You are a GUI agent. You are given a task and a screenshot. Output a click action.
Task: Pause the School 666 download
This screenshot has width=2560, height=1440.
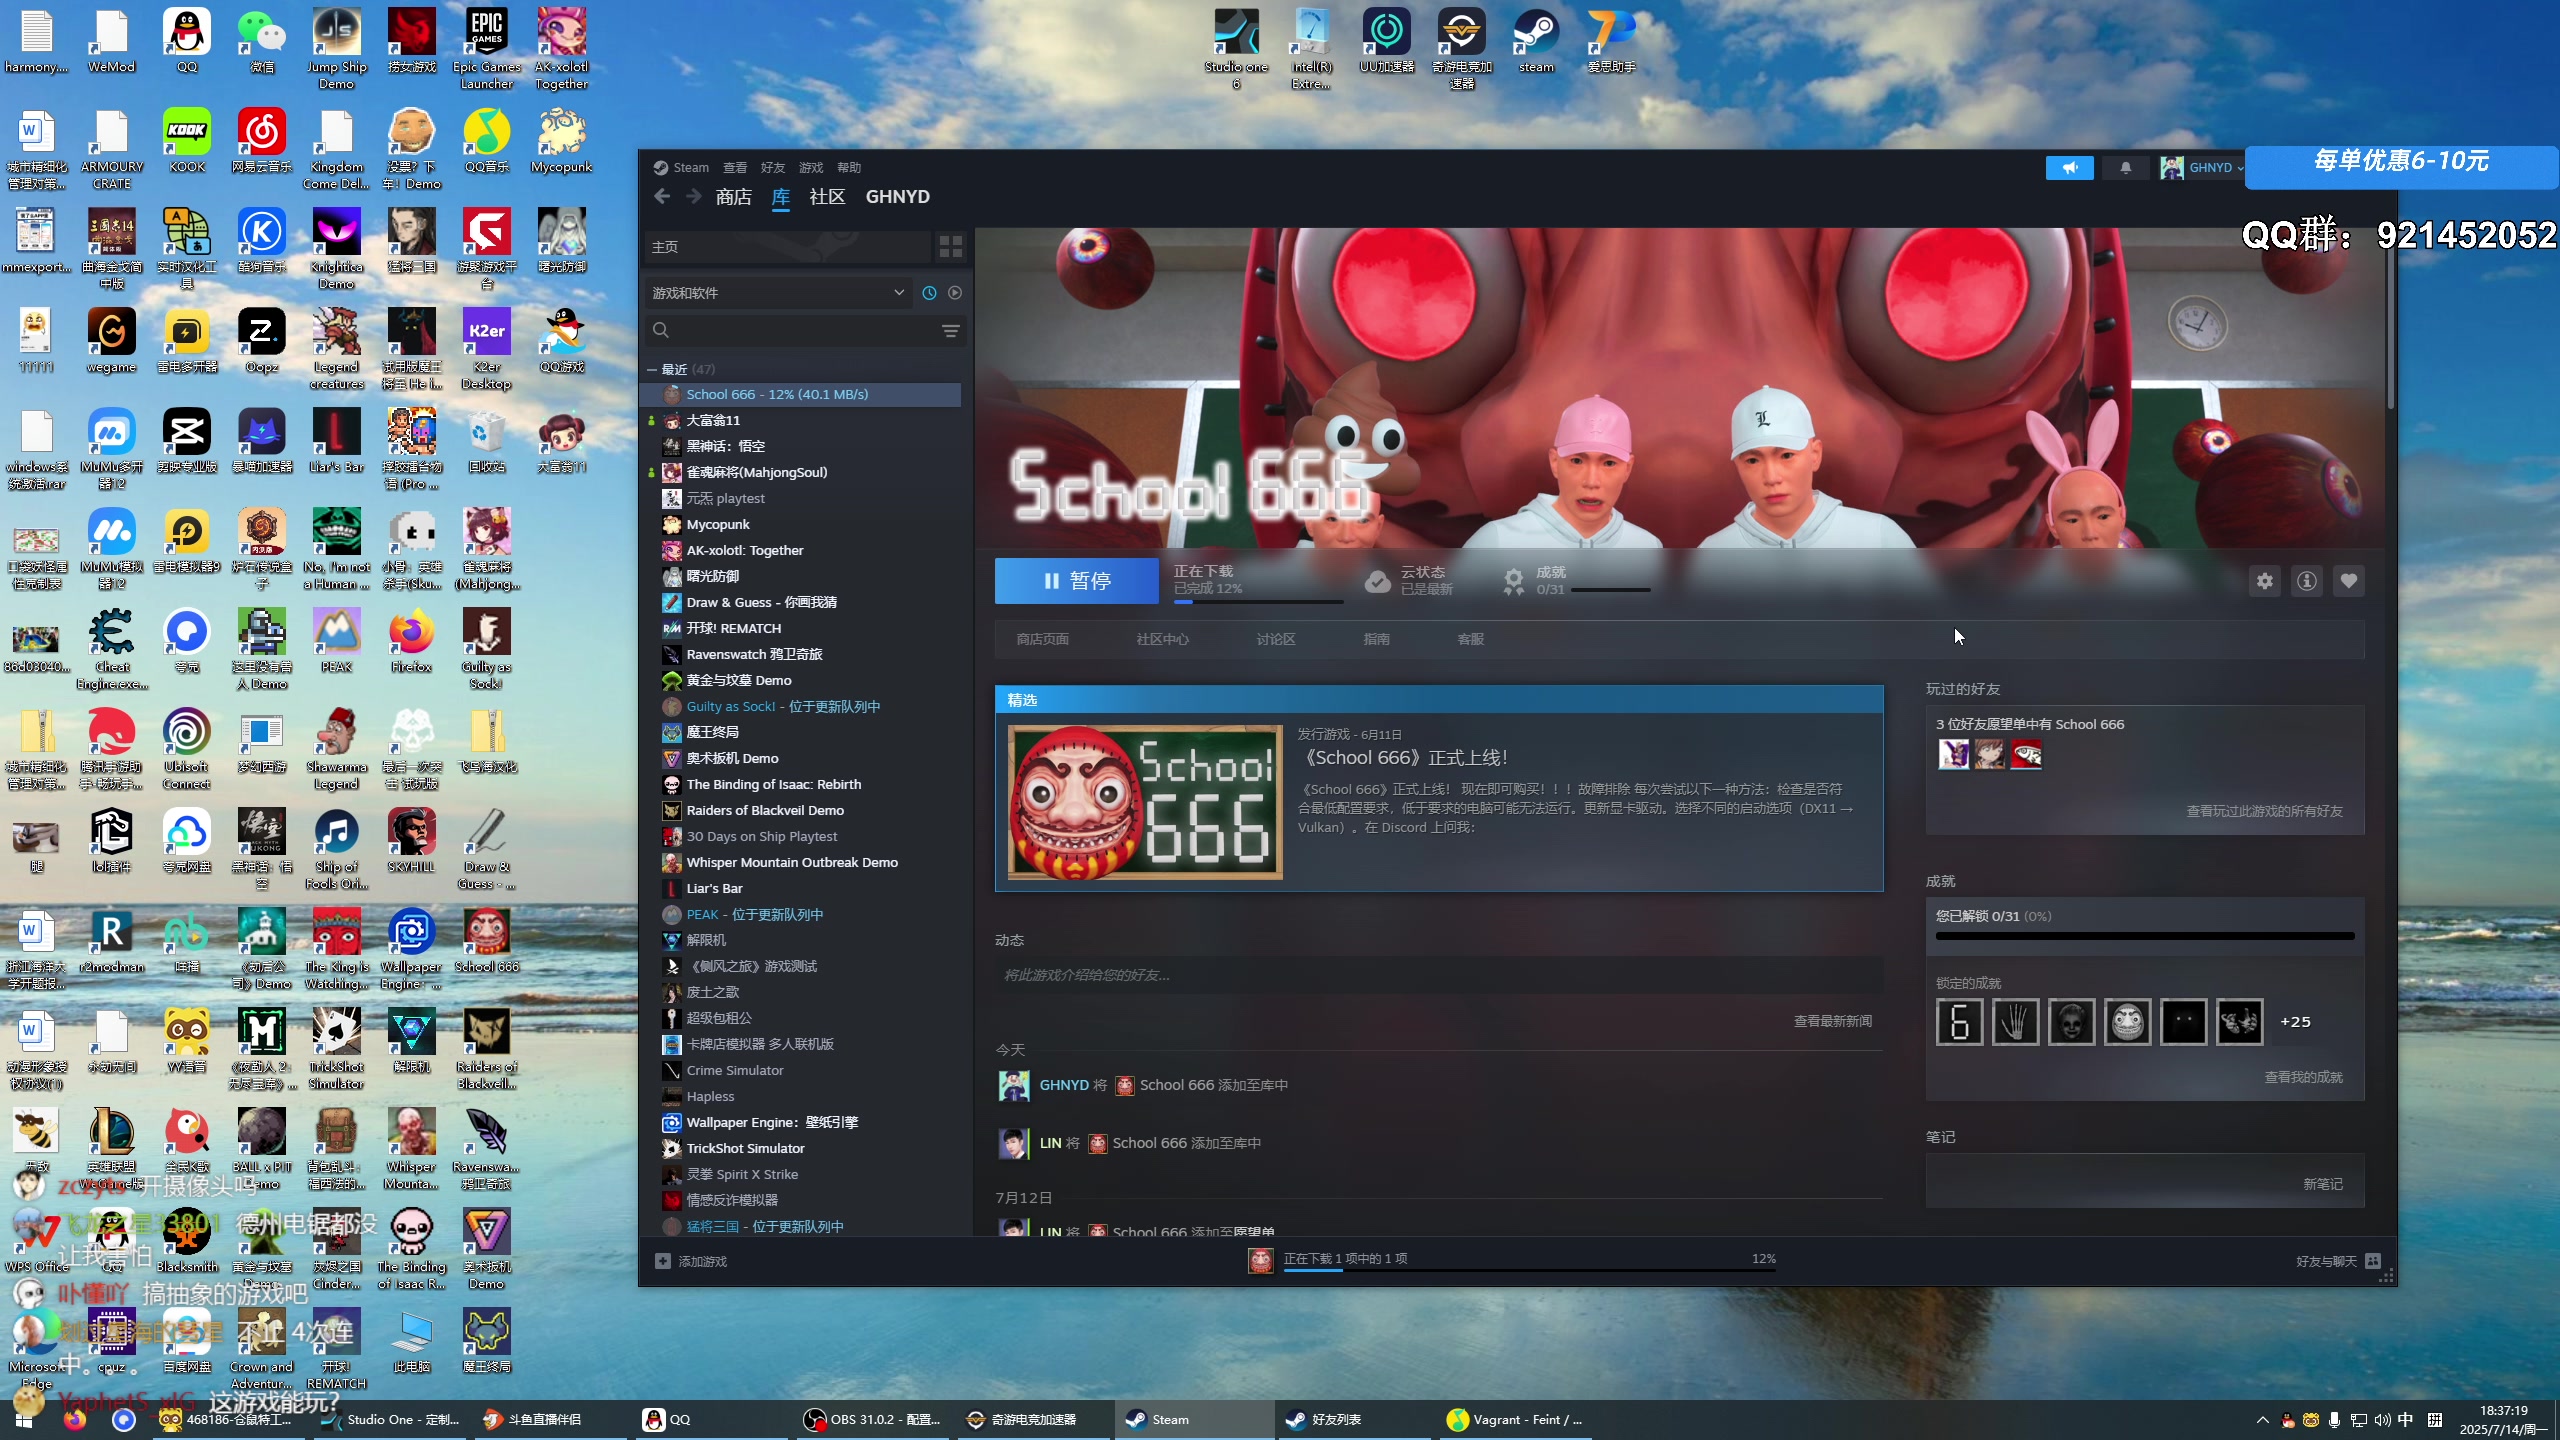pyautogui.click(x=1076, y=581)
